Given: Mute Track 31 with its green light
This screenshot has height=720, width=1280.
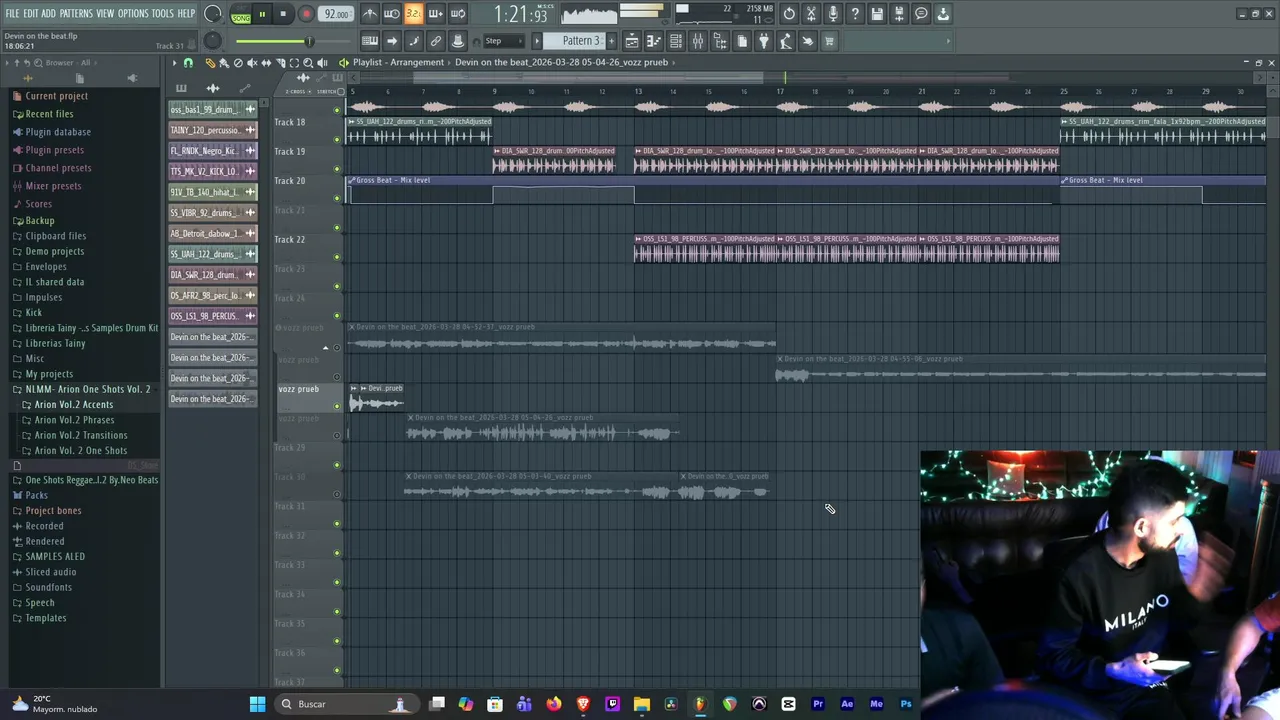Looking at the screenshot, I should [x=337, y=523].
